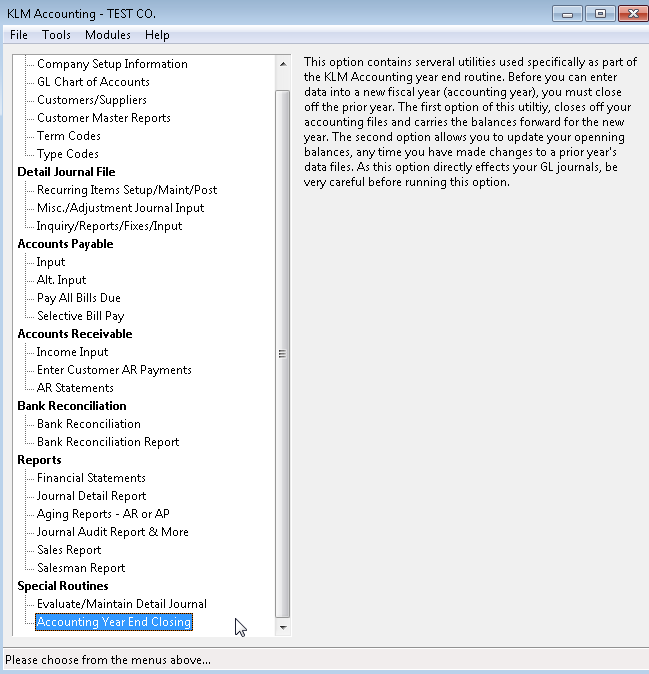Select Input under Accounts Payable

[x=51, y=262]
